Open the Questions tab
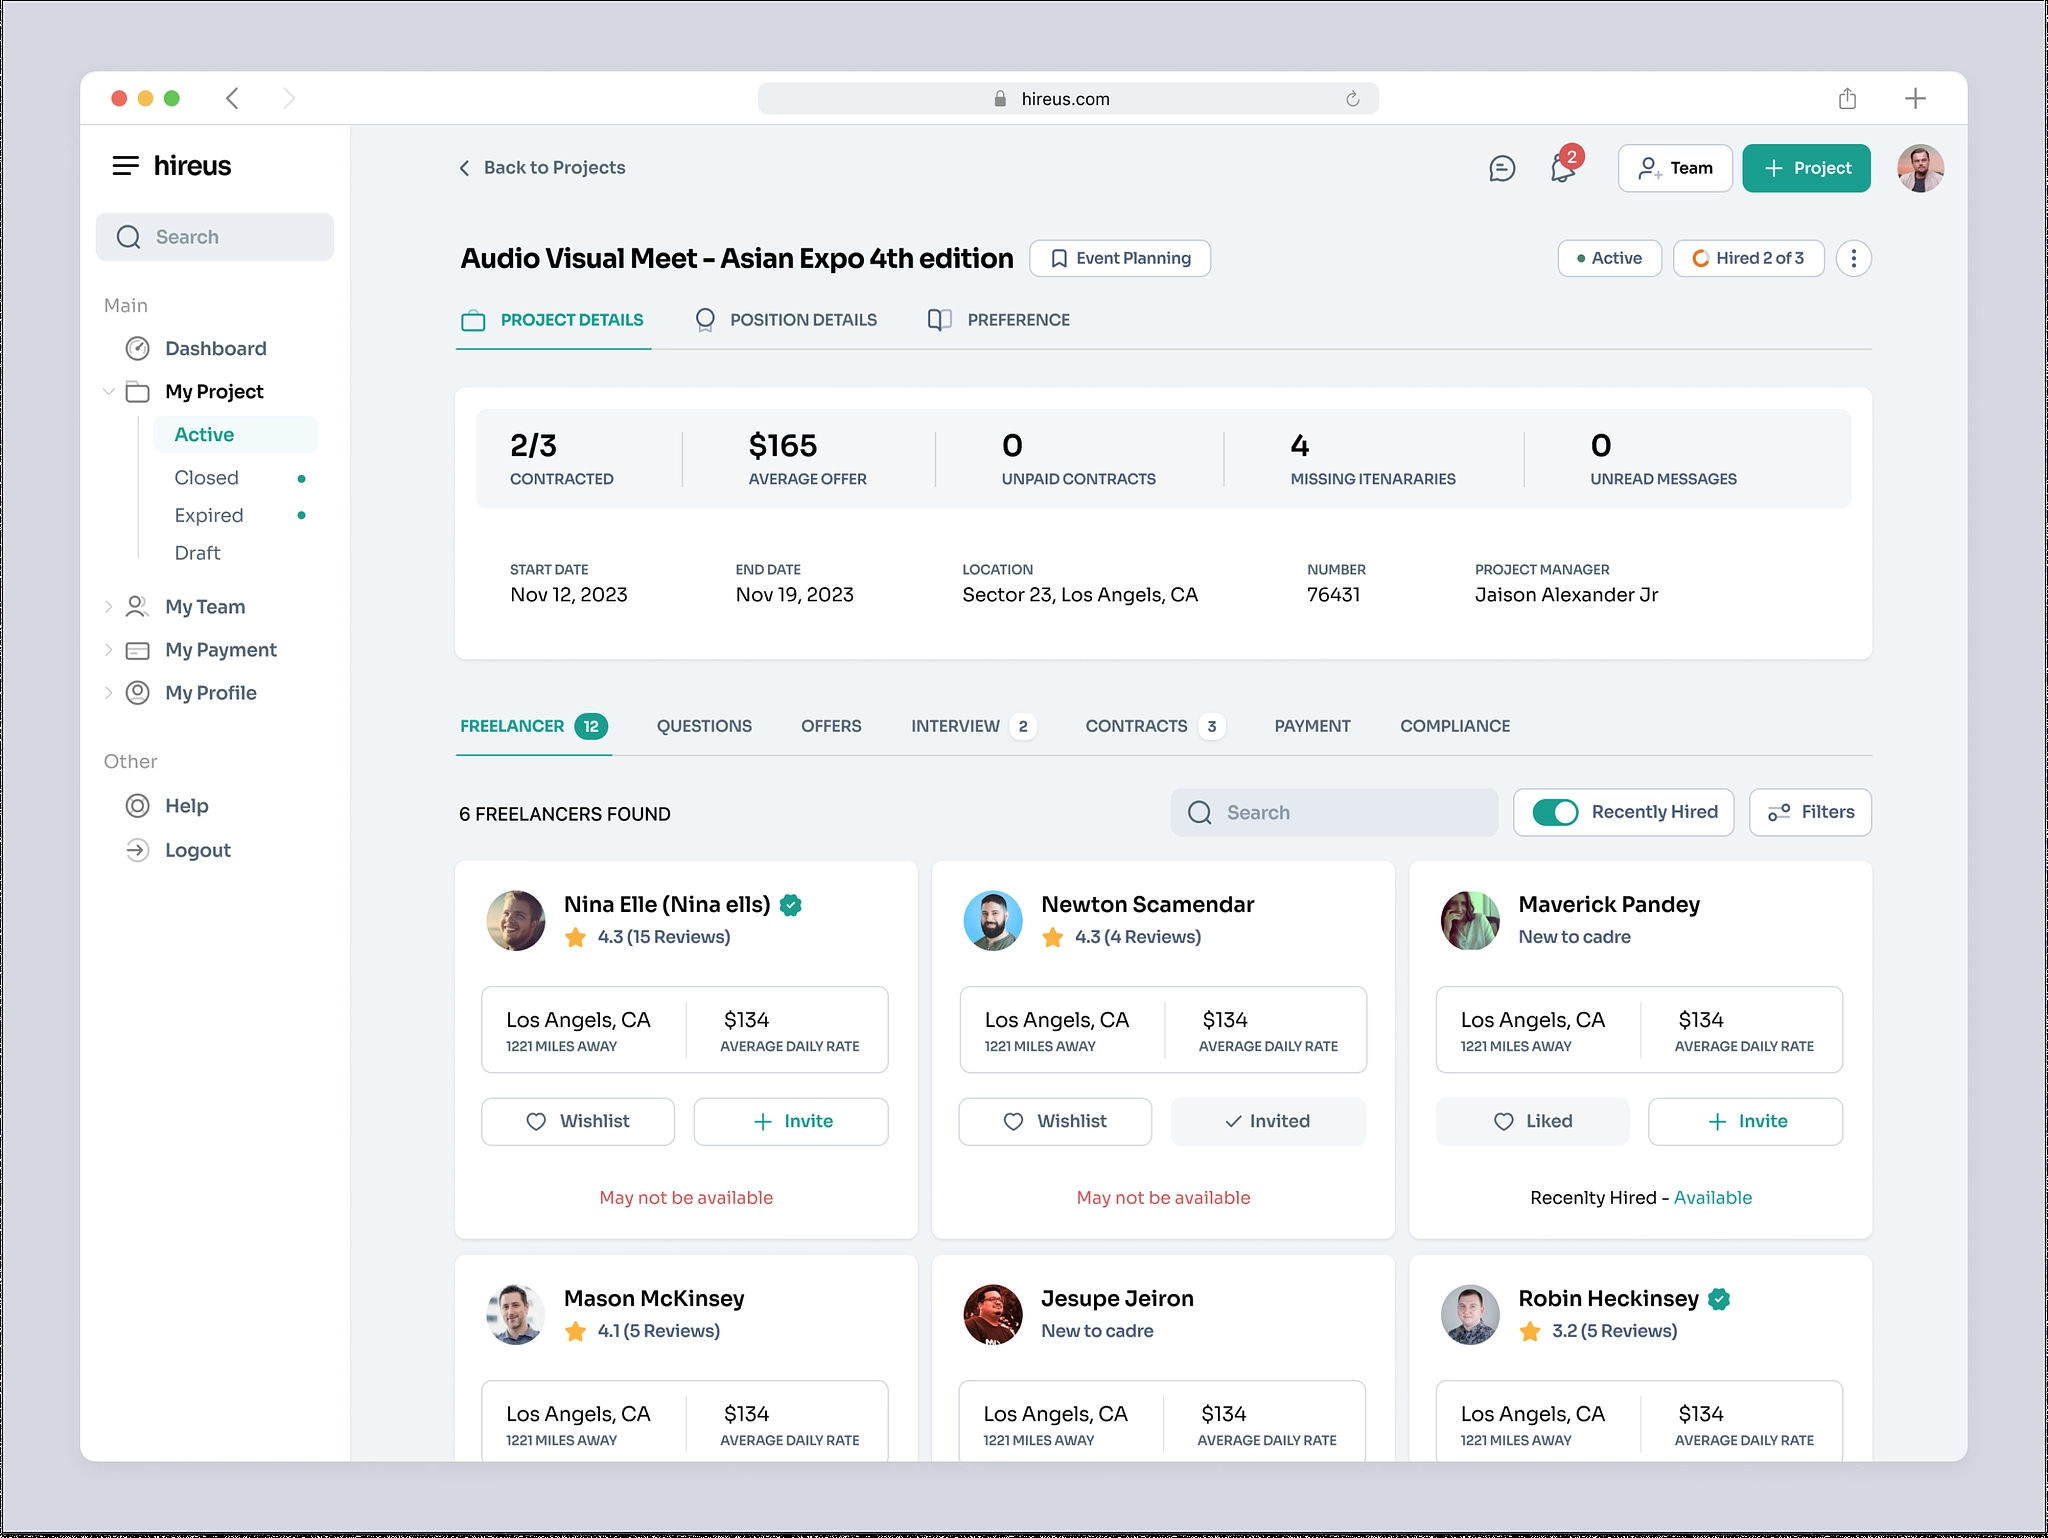The width and height of the screenshot is (2048, 1538). click(x=704, y=727)
